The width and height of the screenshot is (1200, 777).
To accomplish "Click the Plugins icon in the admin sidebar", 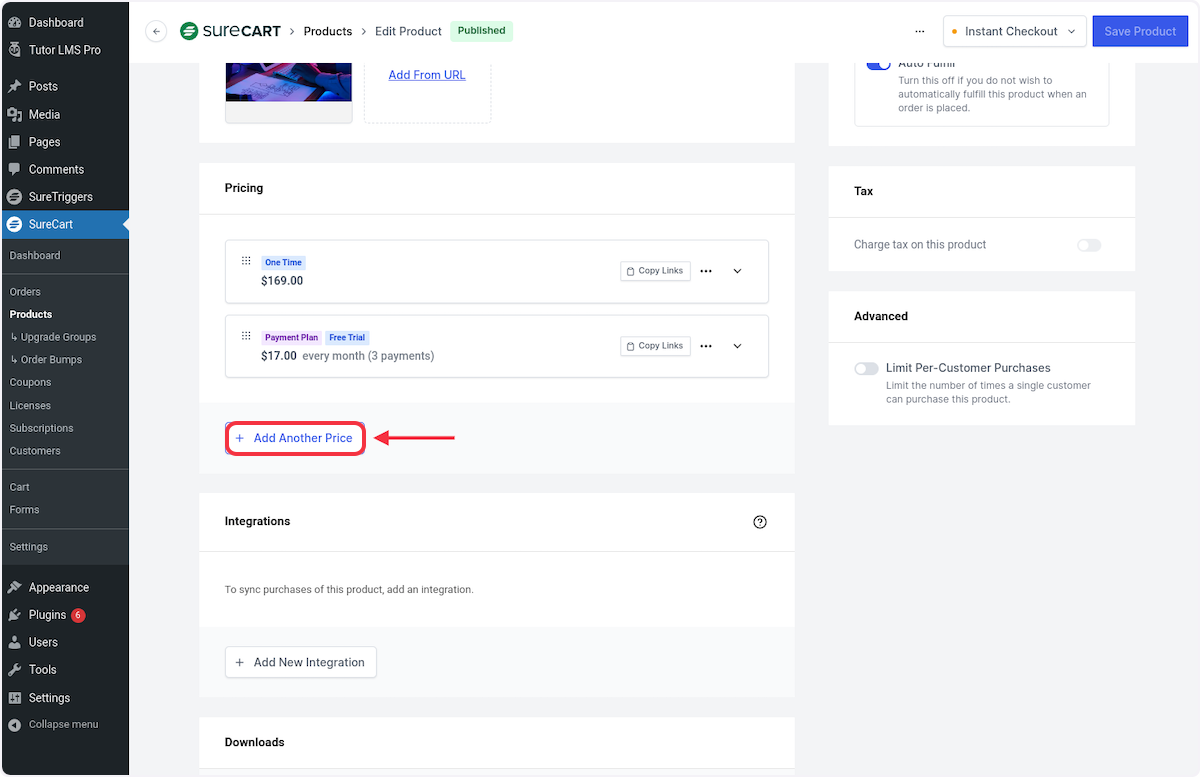I will click(14, 615).
